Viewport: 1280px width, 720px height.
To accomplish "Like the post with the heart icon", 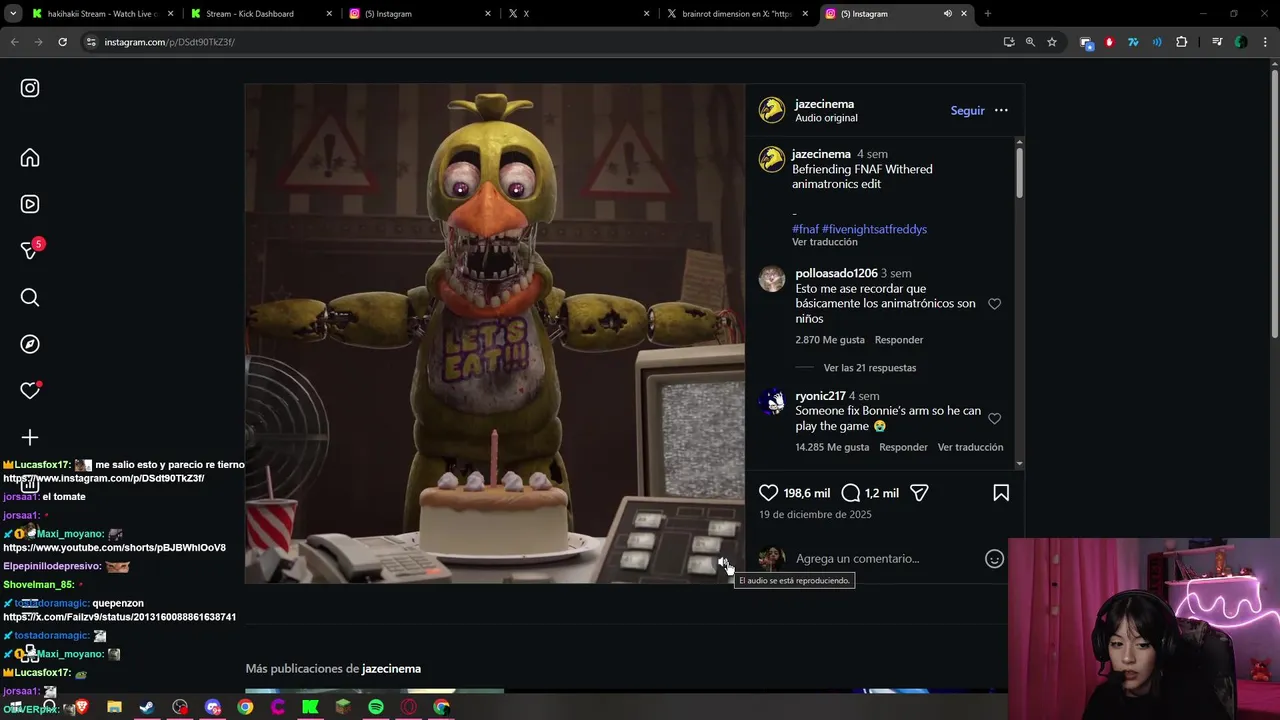I will click(x=768, y=492).
